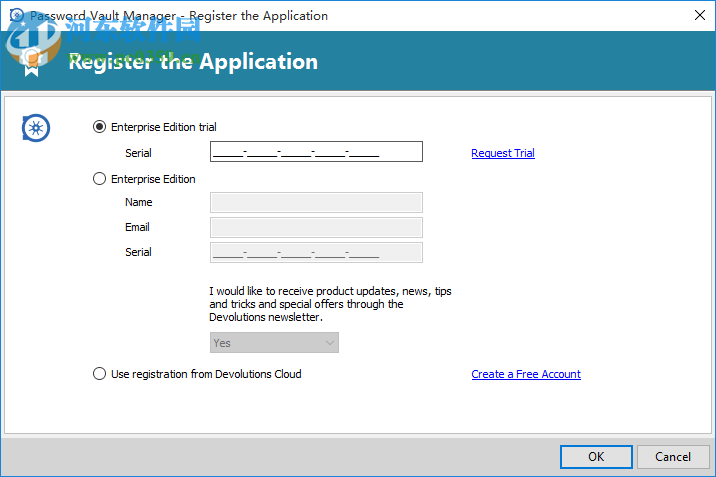Click the Name label
The width and height of the screenshot is (716, 477).
point(139,202)
